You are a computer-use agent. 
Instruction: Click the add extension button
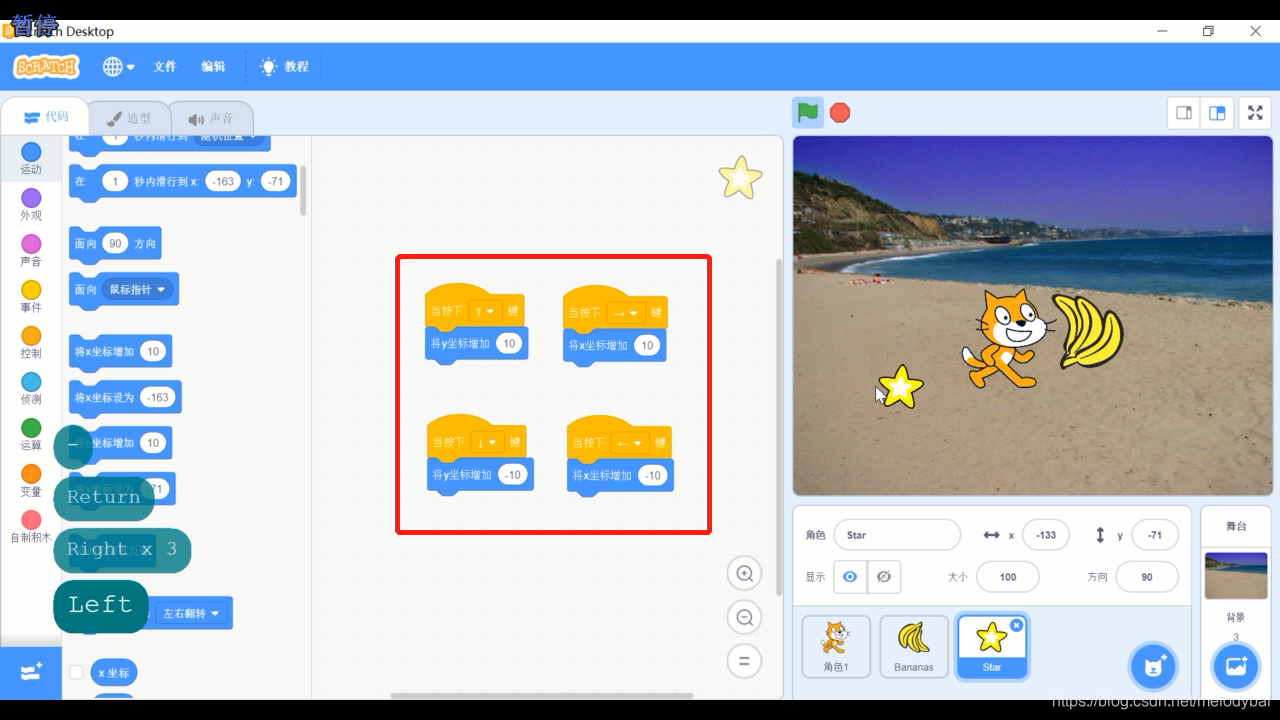[31, 672]
